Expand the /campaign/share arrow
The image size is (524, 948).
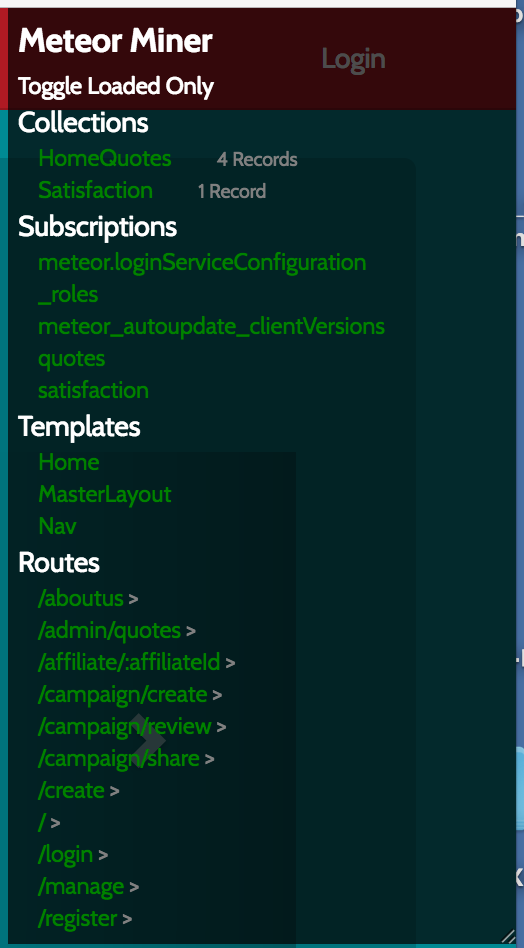click(209, 759)
